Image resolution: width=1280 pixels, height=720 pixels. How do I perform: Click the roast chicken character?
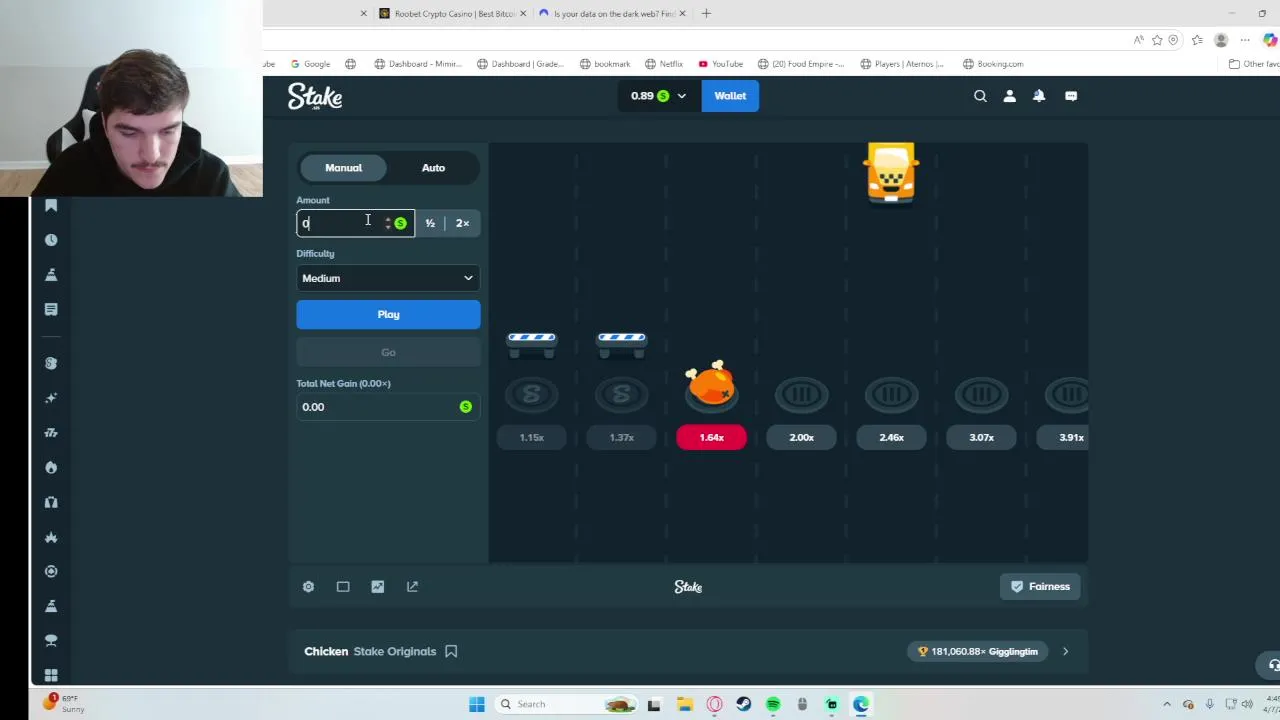(711, 385)
